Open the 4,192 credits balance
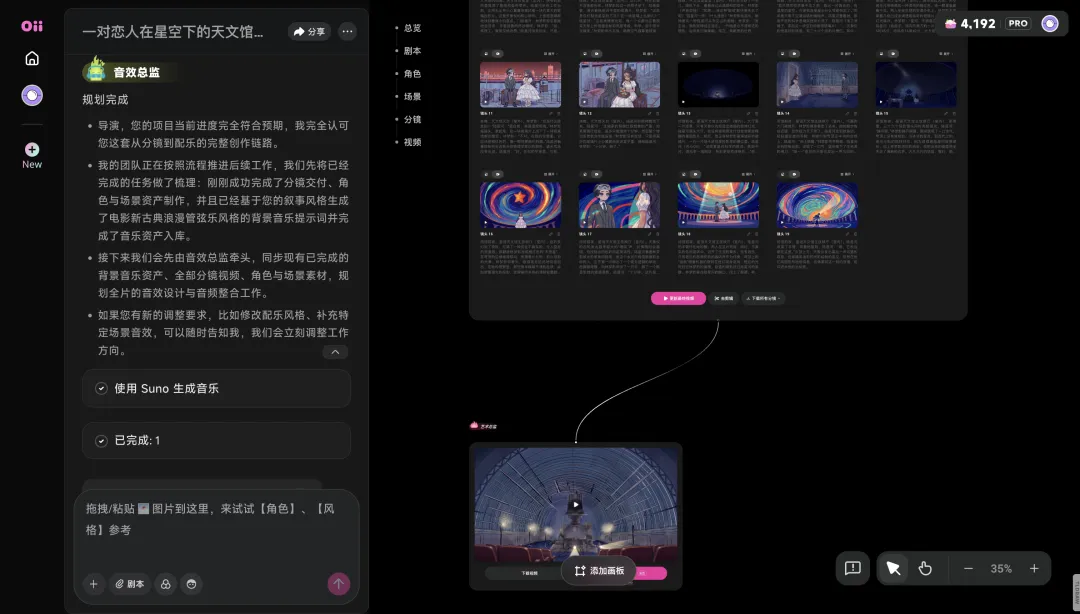 pos(970,23)
